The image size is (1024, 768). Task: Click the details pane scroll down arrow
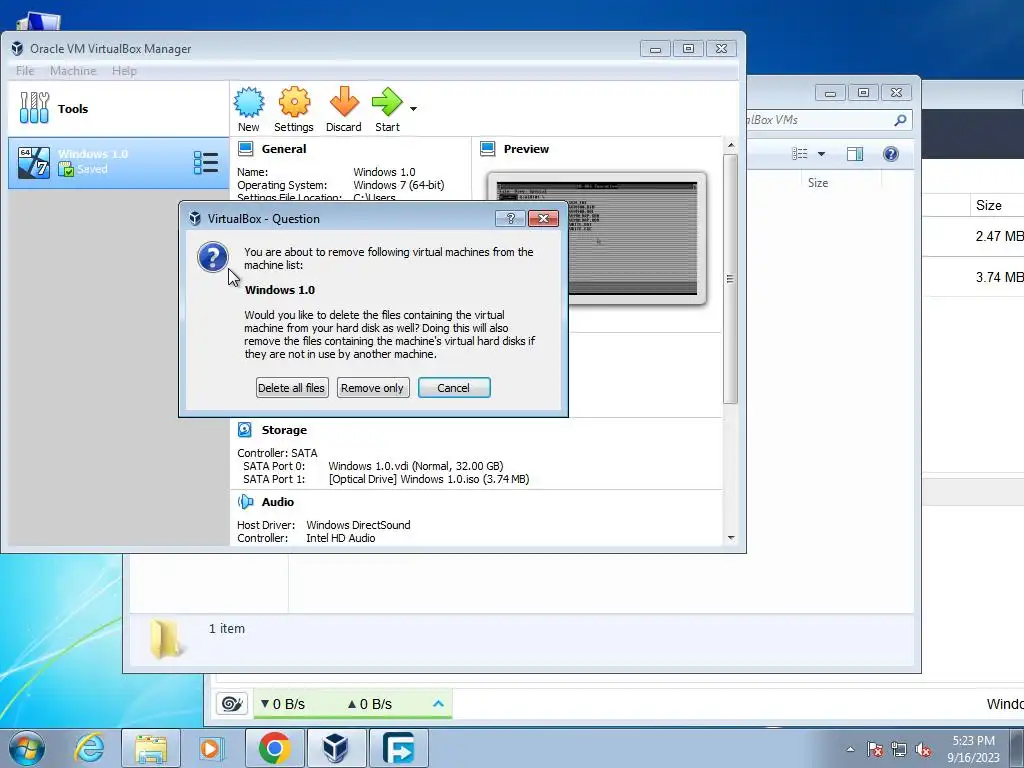[x=731, y=538]
